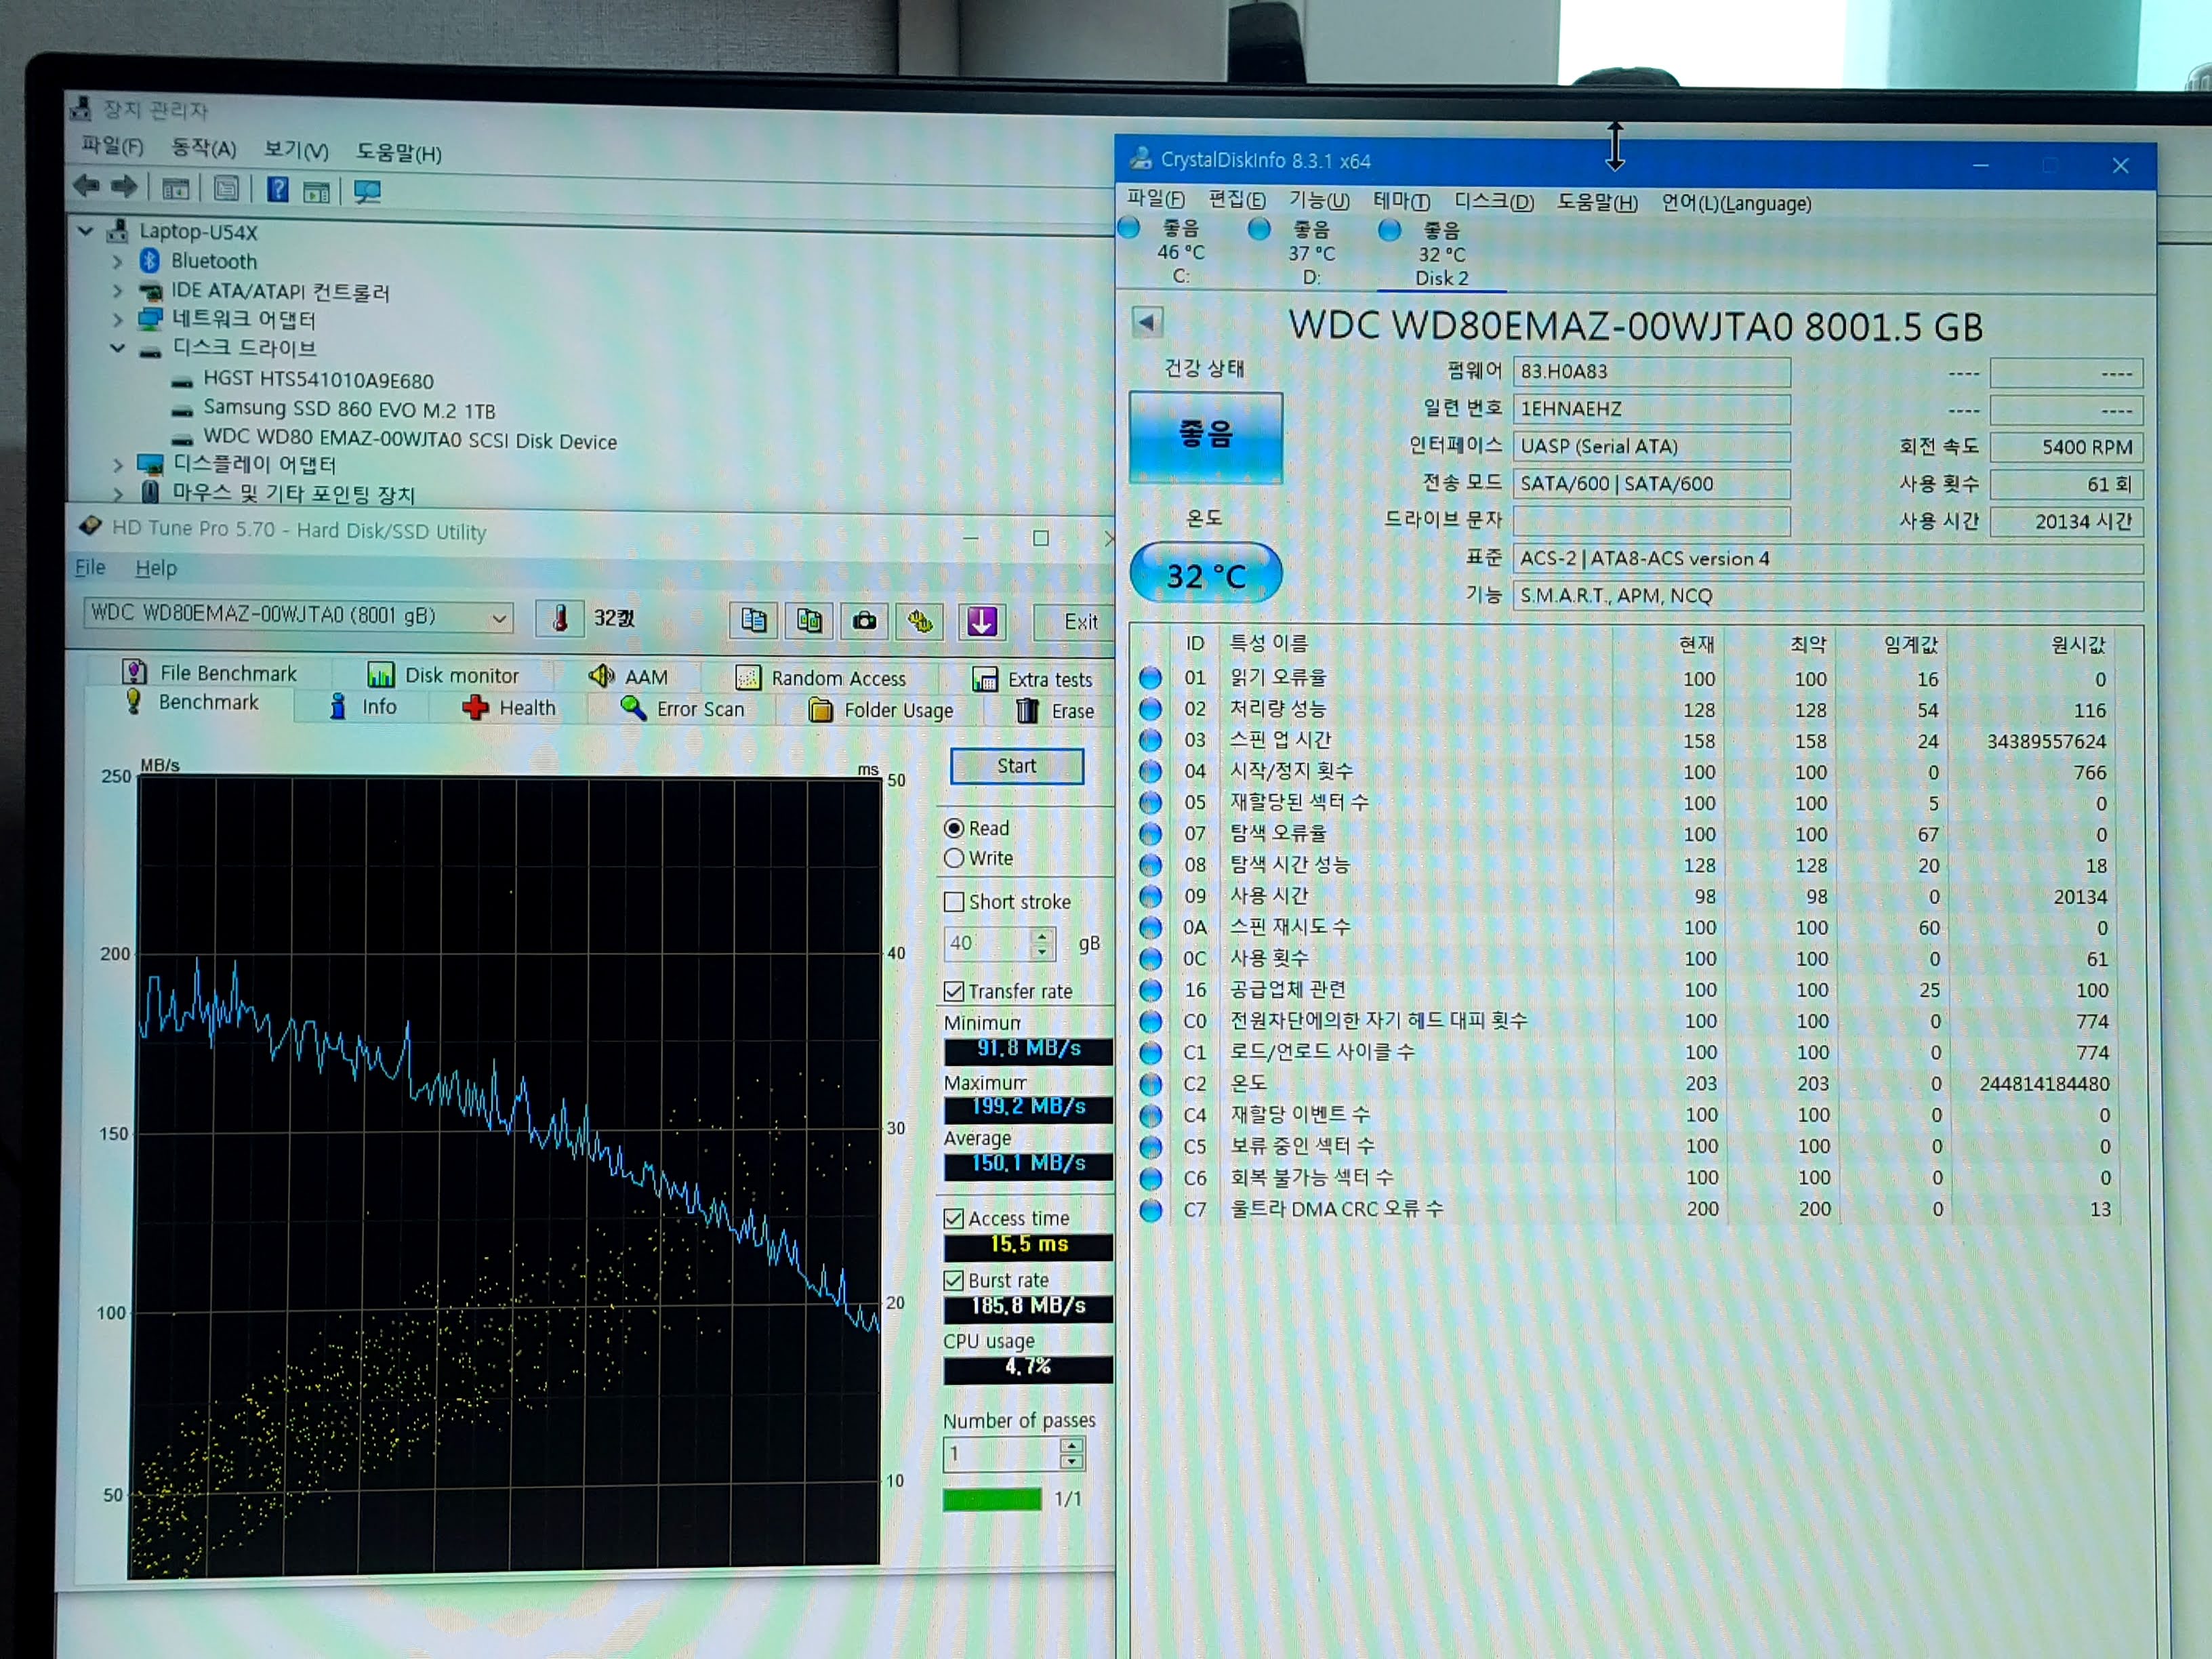Expand Bluetooth tree node
Screen dimensions: 2212x1659
point(117,262)
